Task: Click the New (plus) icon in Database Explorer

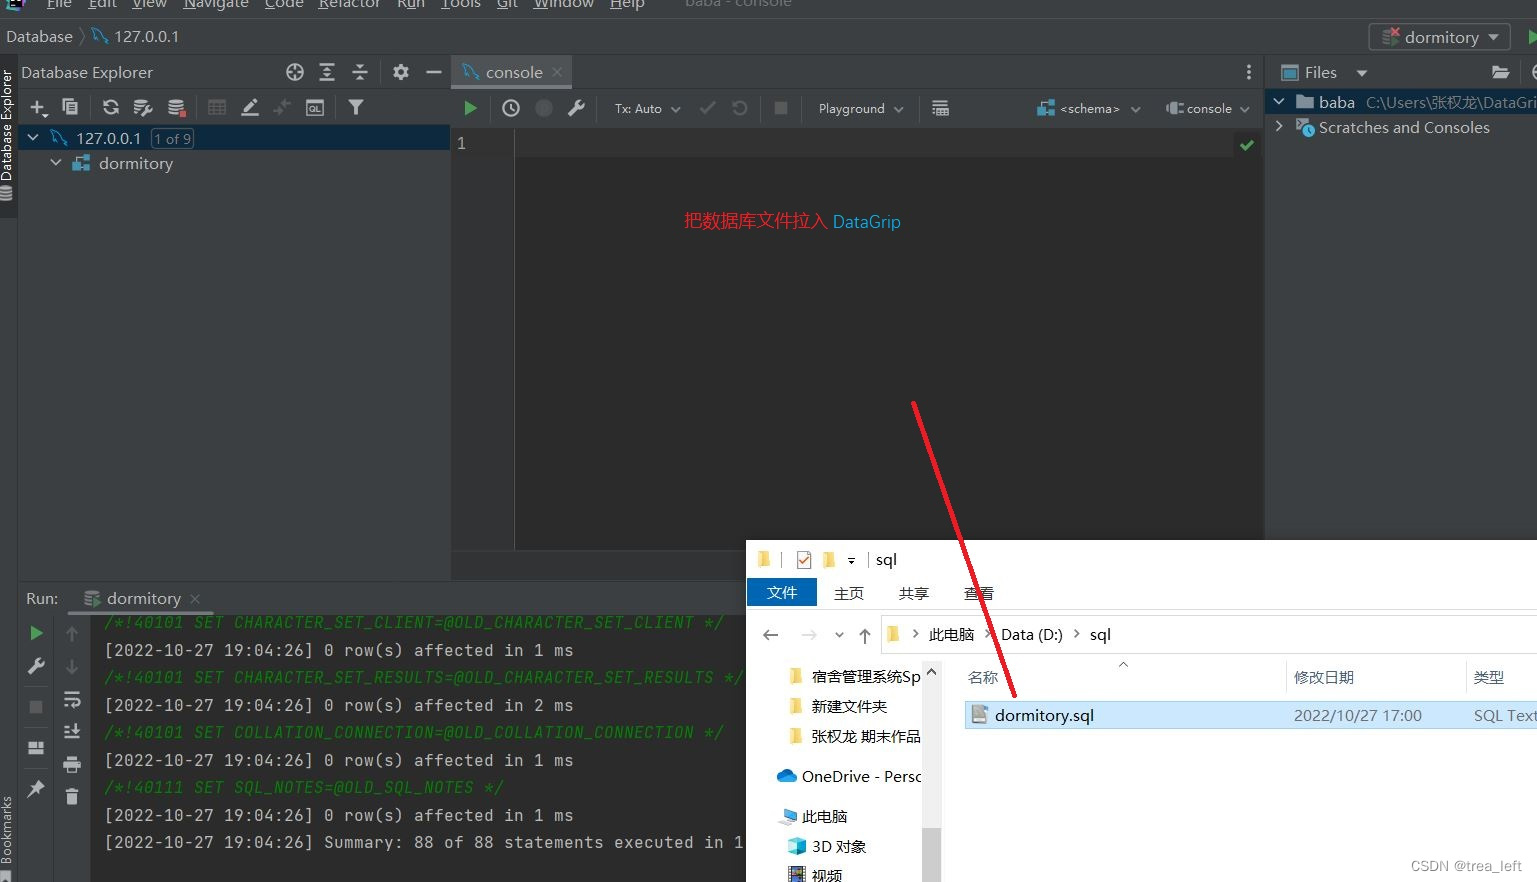Action: [38, 108]
